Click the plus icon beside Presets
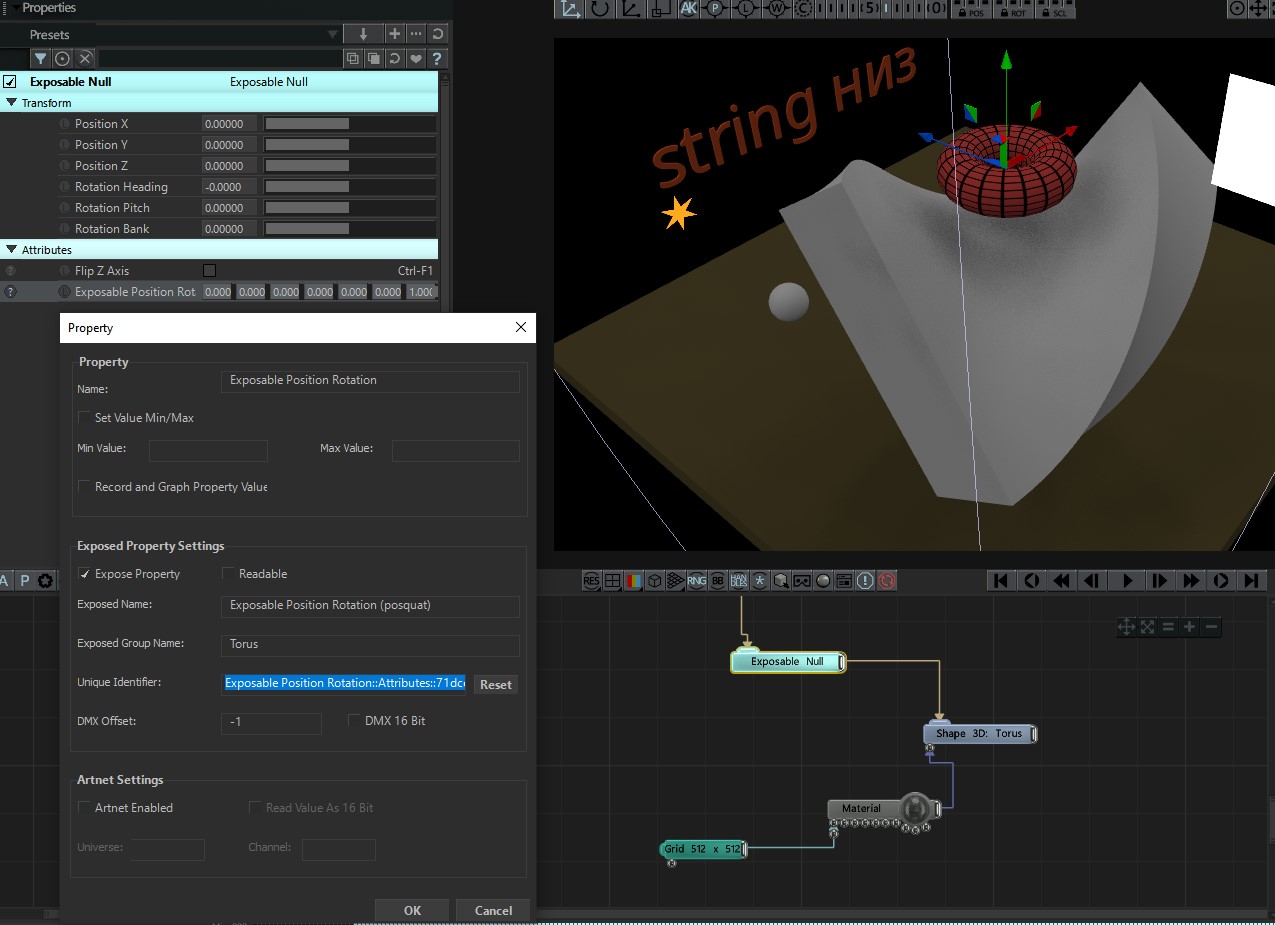1275x925 pixels. coord(394,34)
